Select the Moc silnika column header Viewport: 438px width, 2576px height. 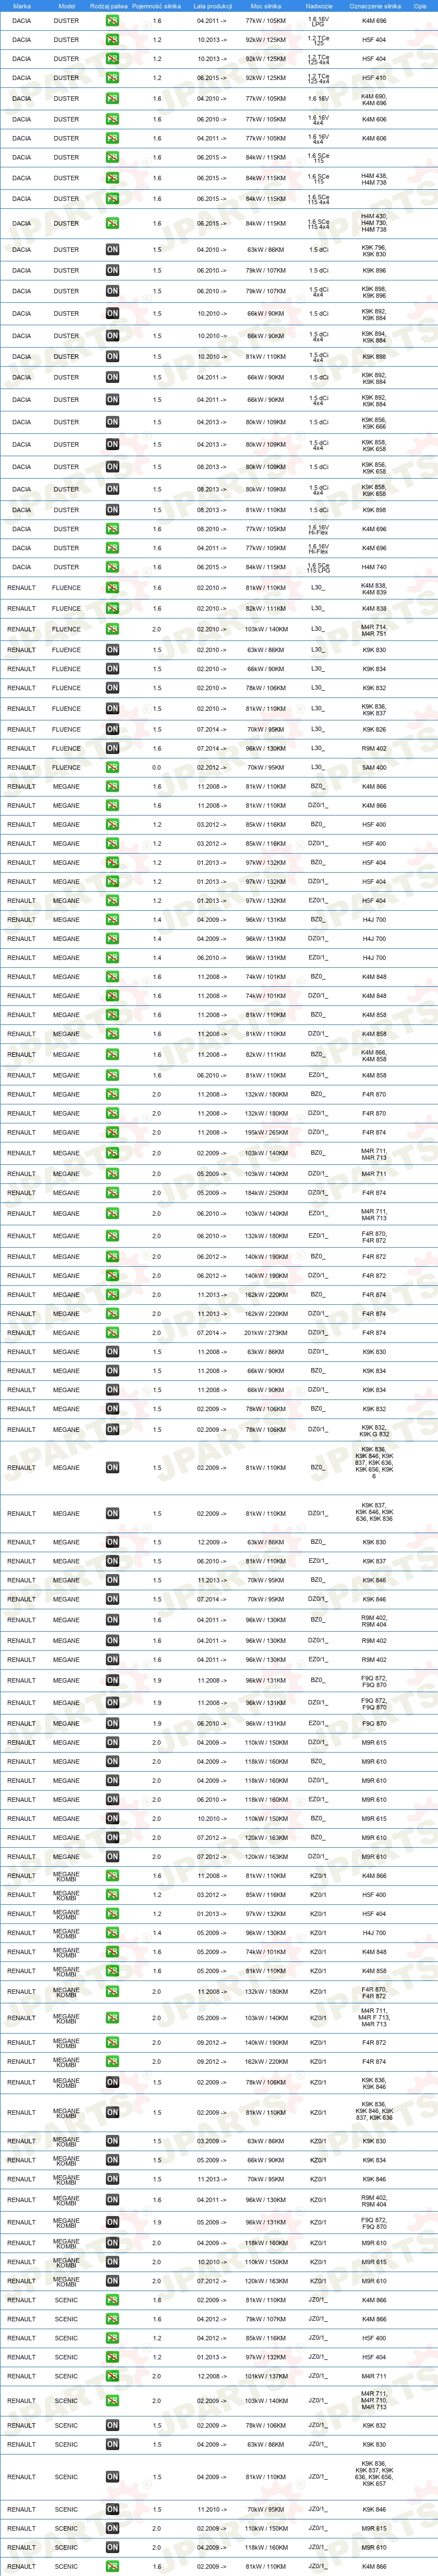[266, 6]
